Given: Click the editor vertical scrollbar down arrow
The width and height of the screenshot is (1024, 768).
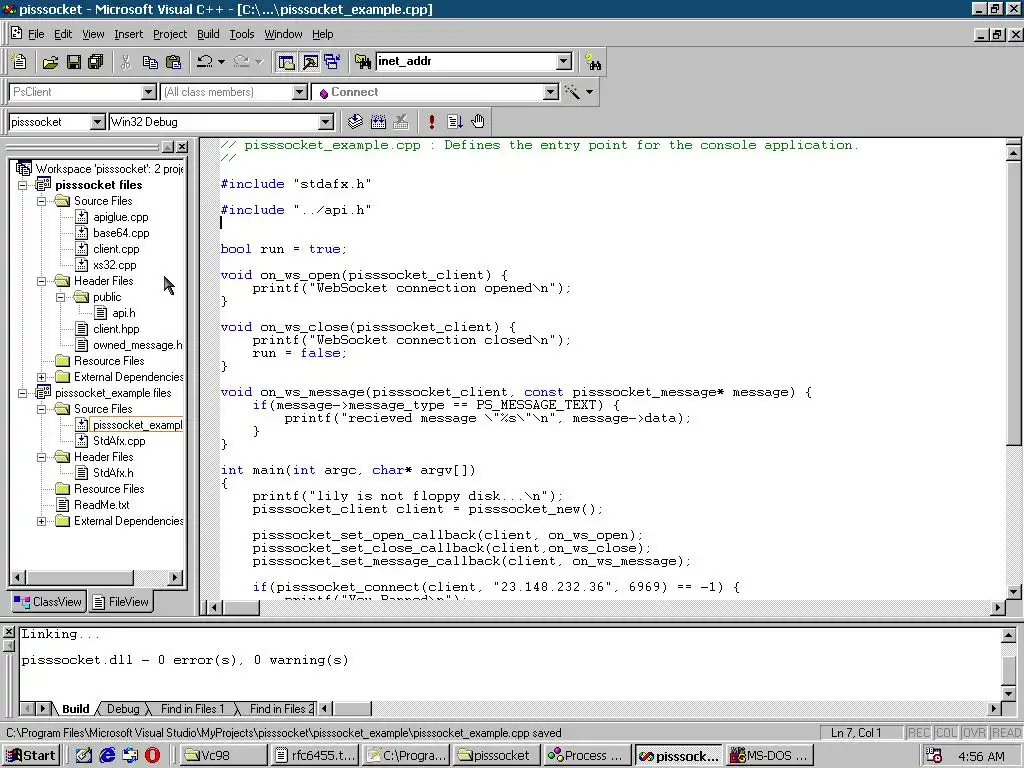Looking at the screenshot, I should click(1014, 592).
